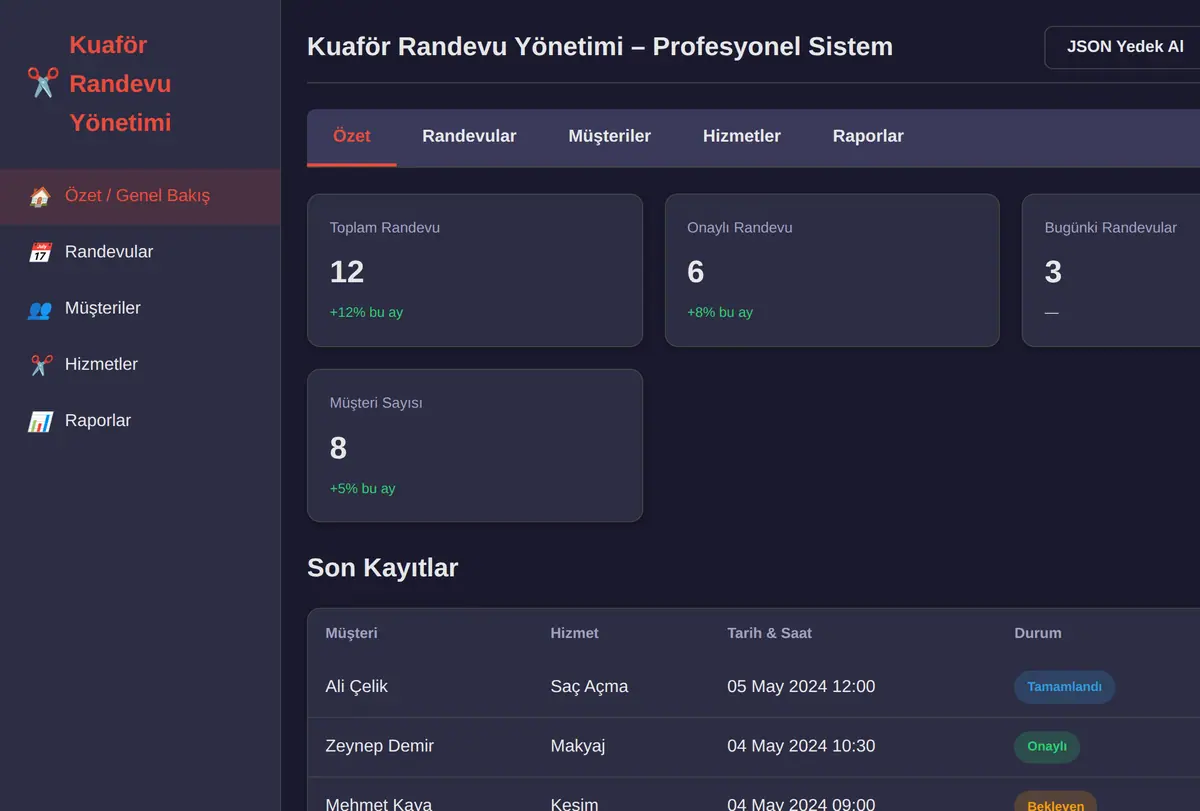Click the page title Kuaför Randevu Yönetimi – Profesyonel Sistem

pos(600,47)
